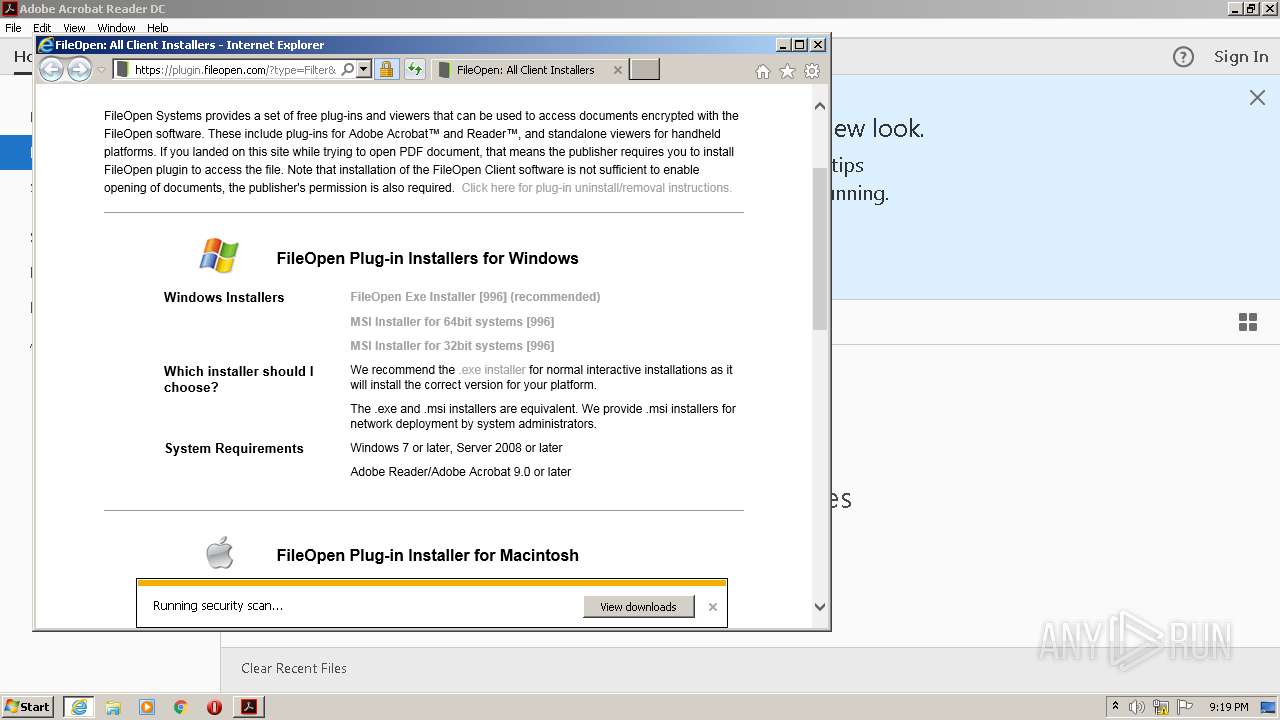Open Opera browser from taskbar
Screen dimensions: 1280x720
tap(214, 707)
